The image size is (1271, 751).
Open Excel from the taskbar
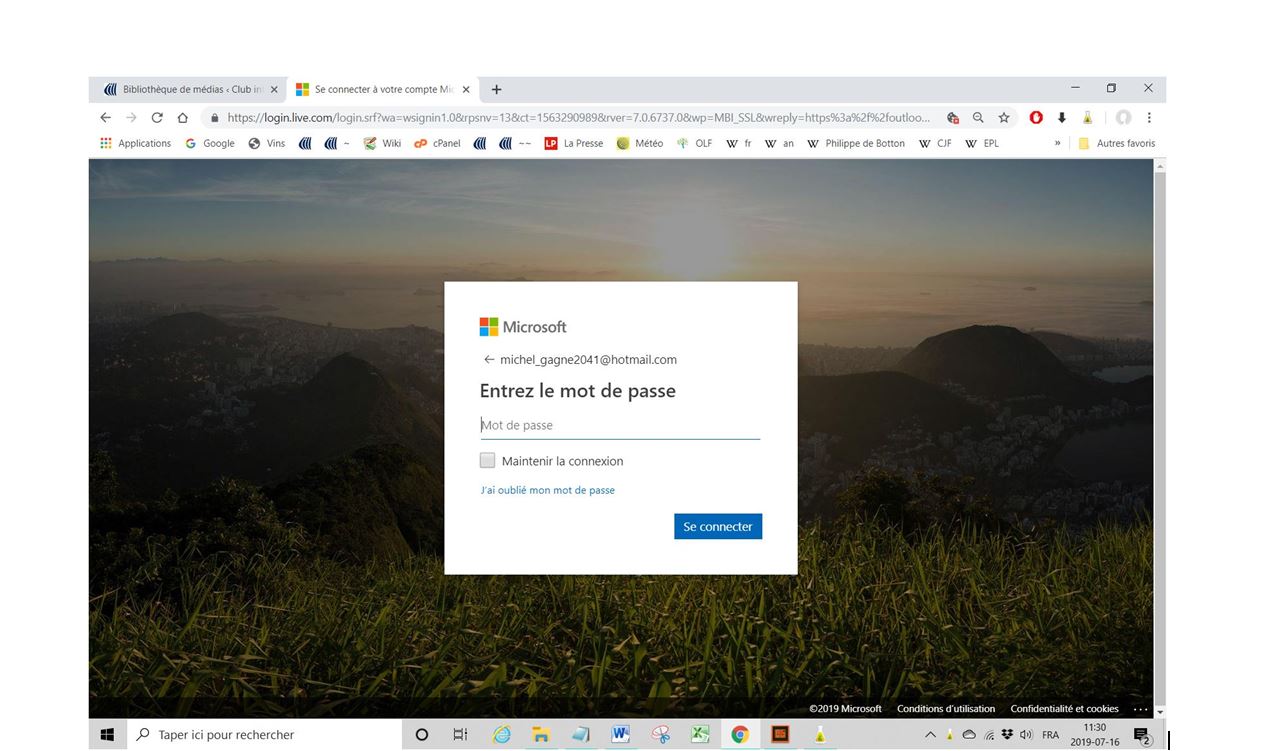pos(700,735)
